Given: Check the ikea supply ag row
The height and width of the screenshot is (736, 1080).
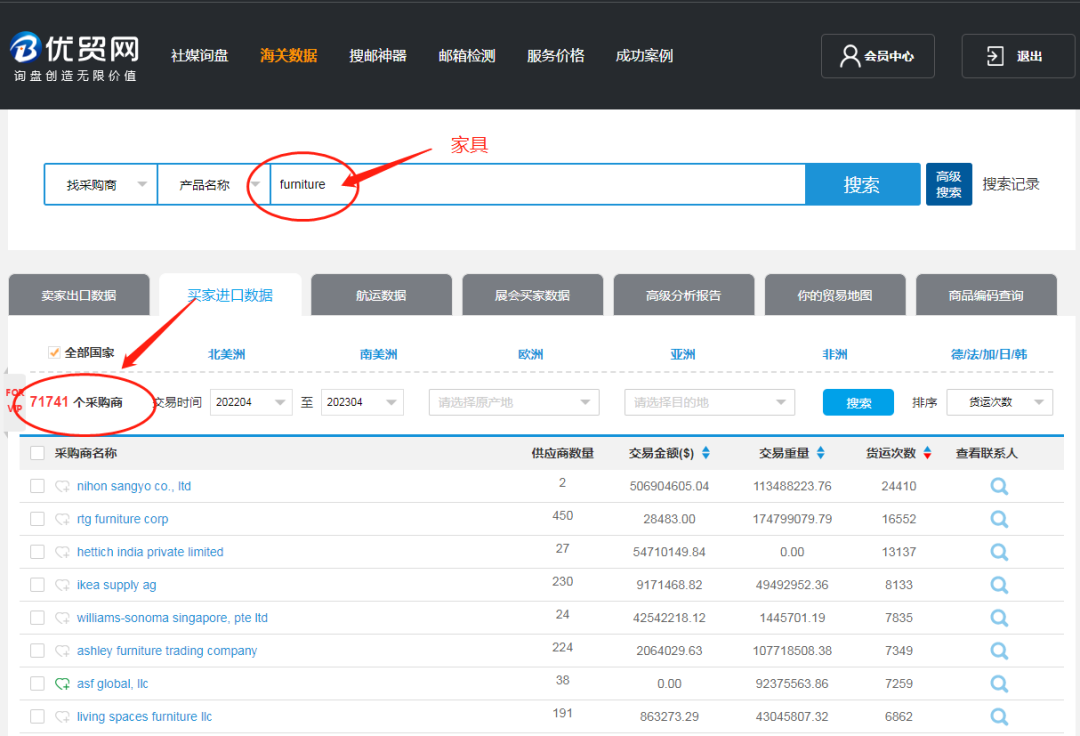Looking at the screenshot, I should 37,585.
